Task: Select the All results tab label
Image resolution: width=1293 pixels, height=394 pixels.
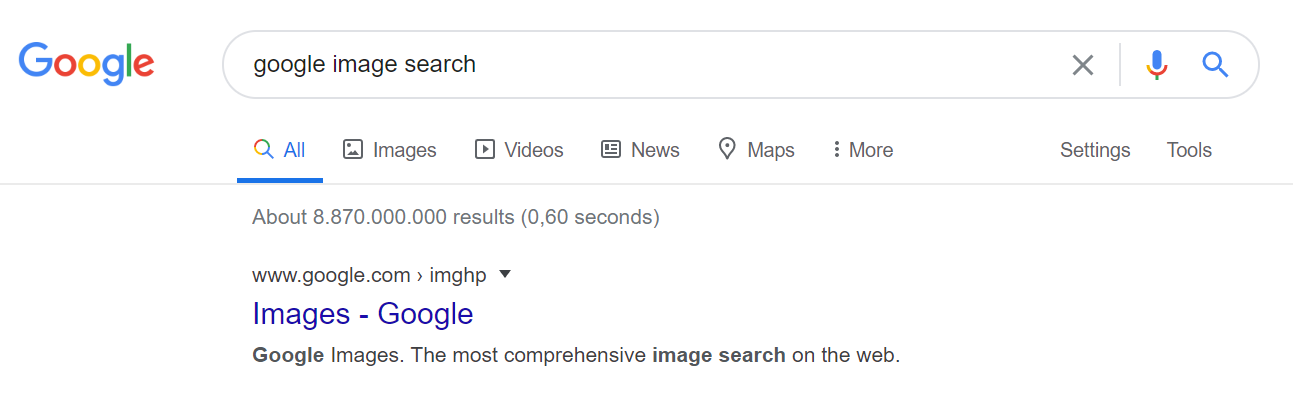Action: click(x=294, y=150)
